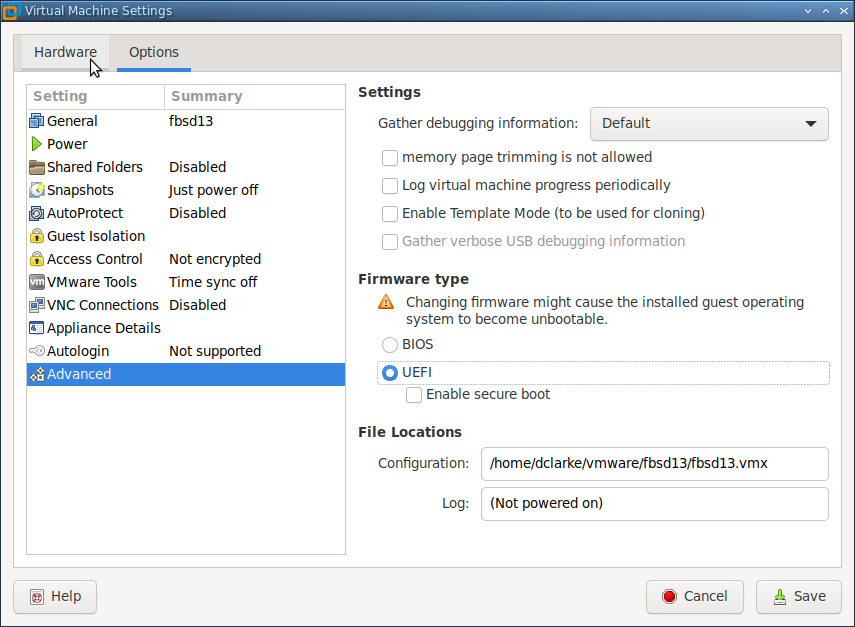Select the Shared Folders row label
This screenshot has height=627, width=855.
[x=95, y=167]
